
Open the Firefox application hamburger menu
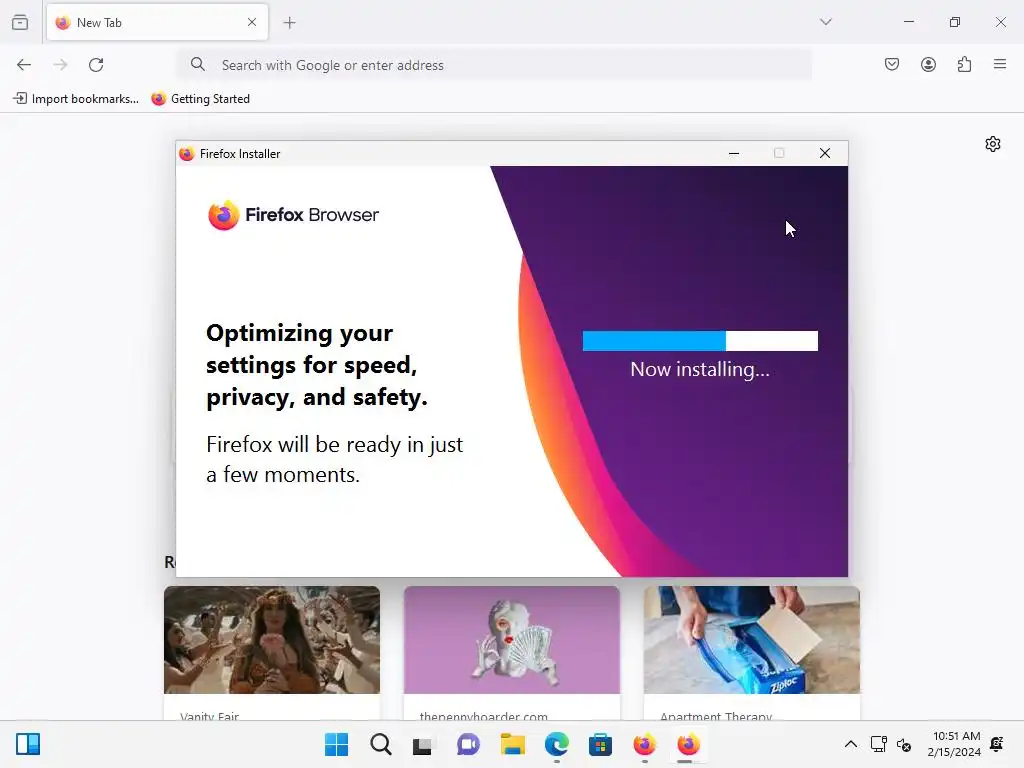[x=1000, y=64]
